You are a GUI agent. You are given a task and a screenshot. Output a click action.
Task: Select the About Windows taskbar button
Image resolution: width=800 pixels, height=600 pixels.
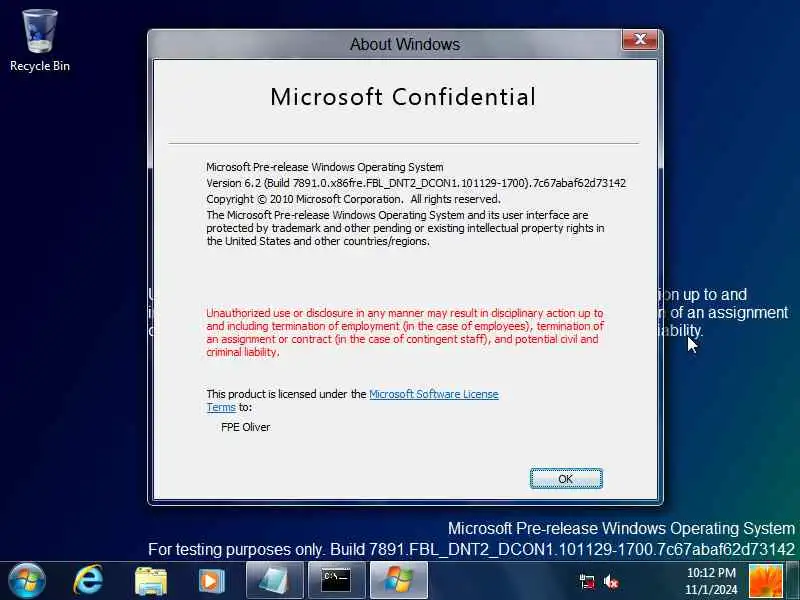(x=398, y=581)
